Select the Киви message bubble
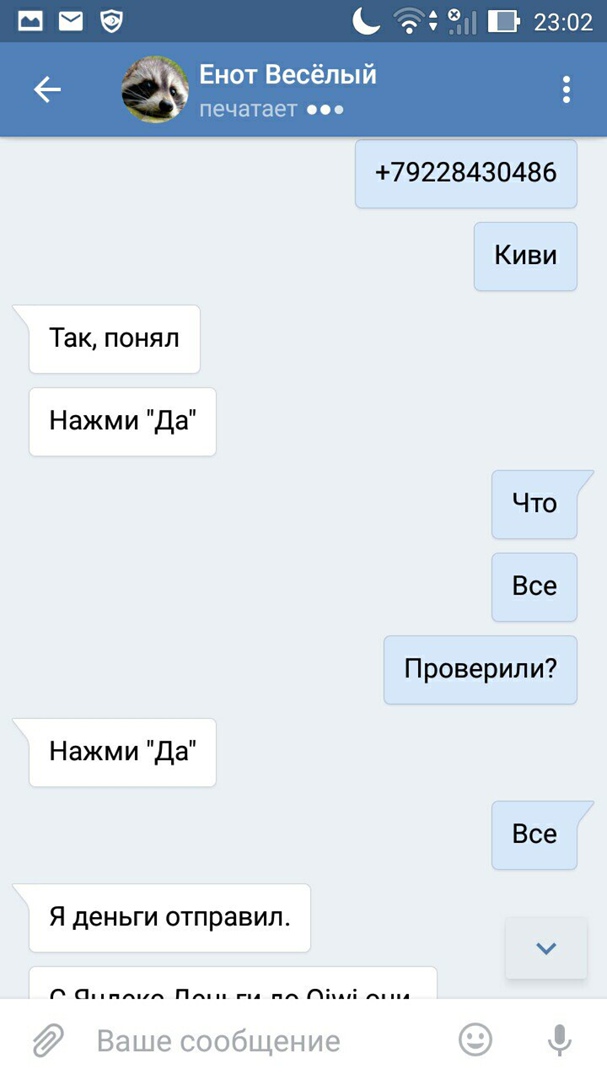 point(525,256)
